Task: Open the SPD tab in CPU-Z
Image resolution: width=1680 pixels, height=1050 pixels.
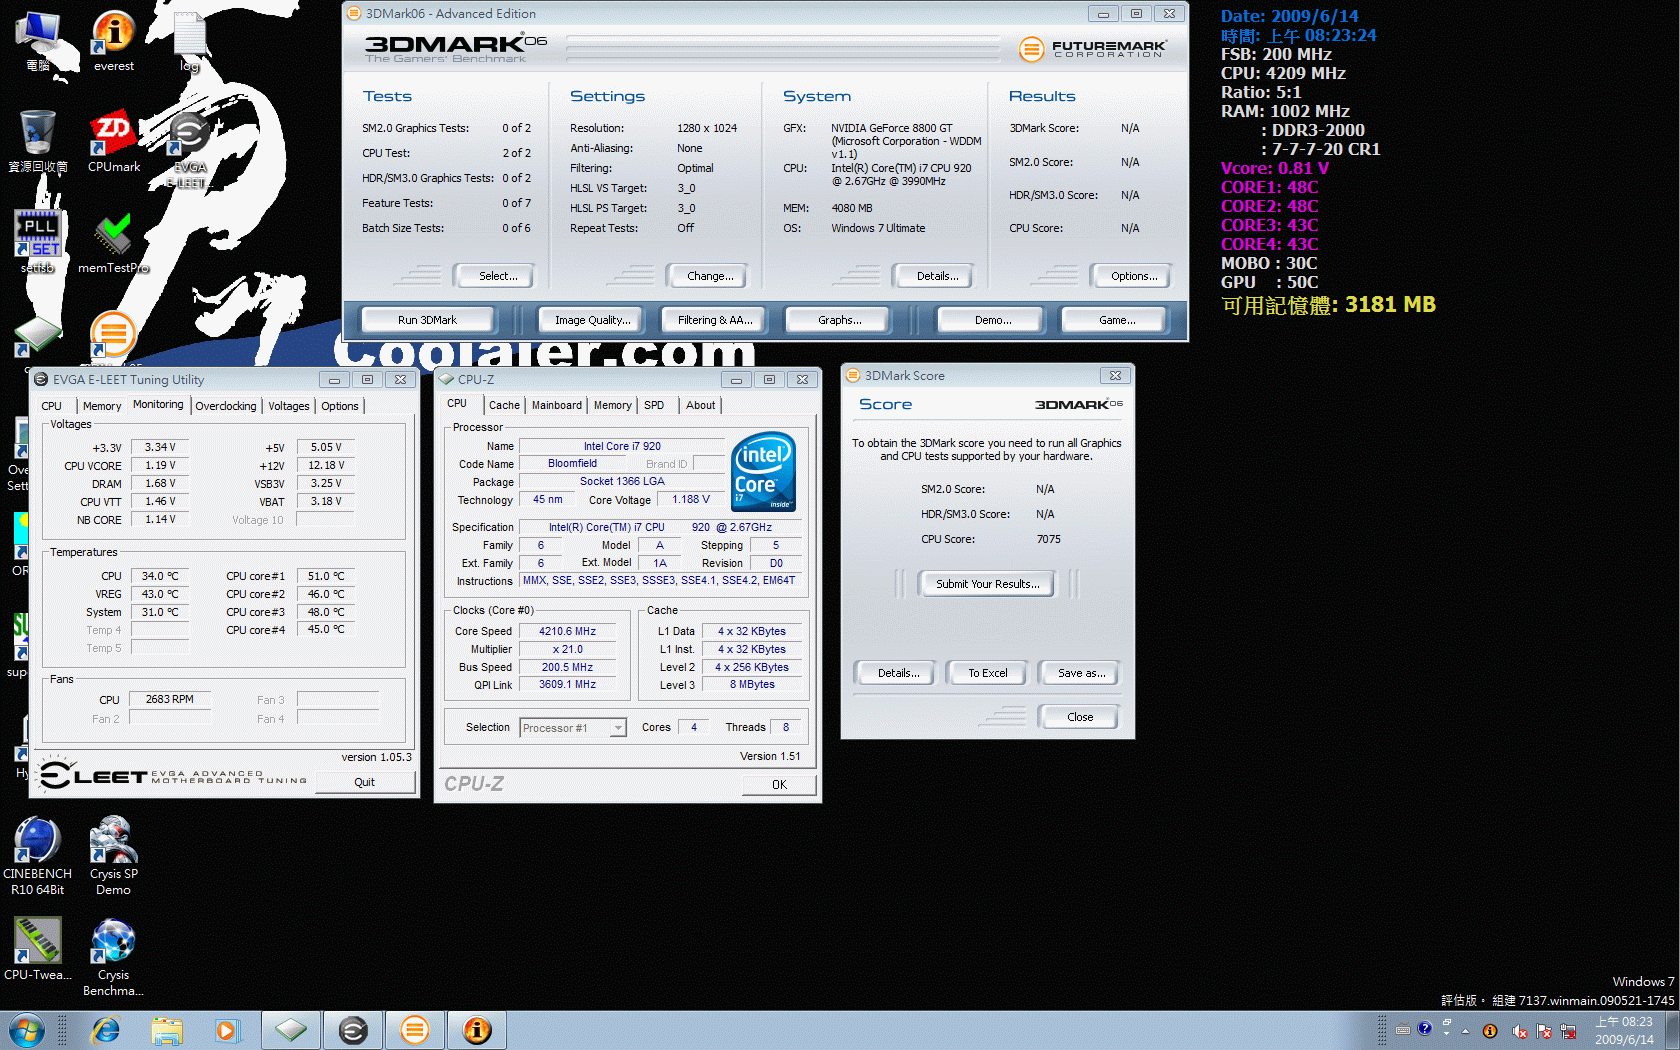Action: coord(654,405)
